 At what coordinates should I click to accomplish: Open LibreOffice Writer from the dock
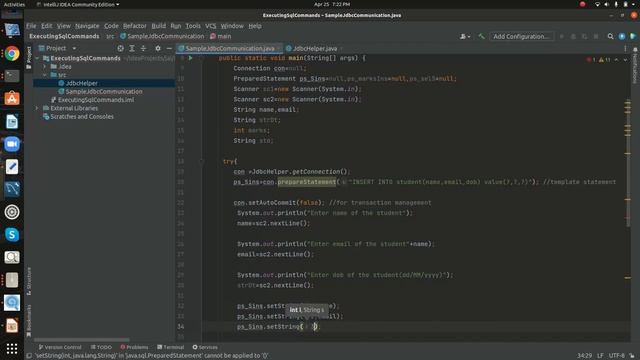(x=12, y=121)
